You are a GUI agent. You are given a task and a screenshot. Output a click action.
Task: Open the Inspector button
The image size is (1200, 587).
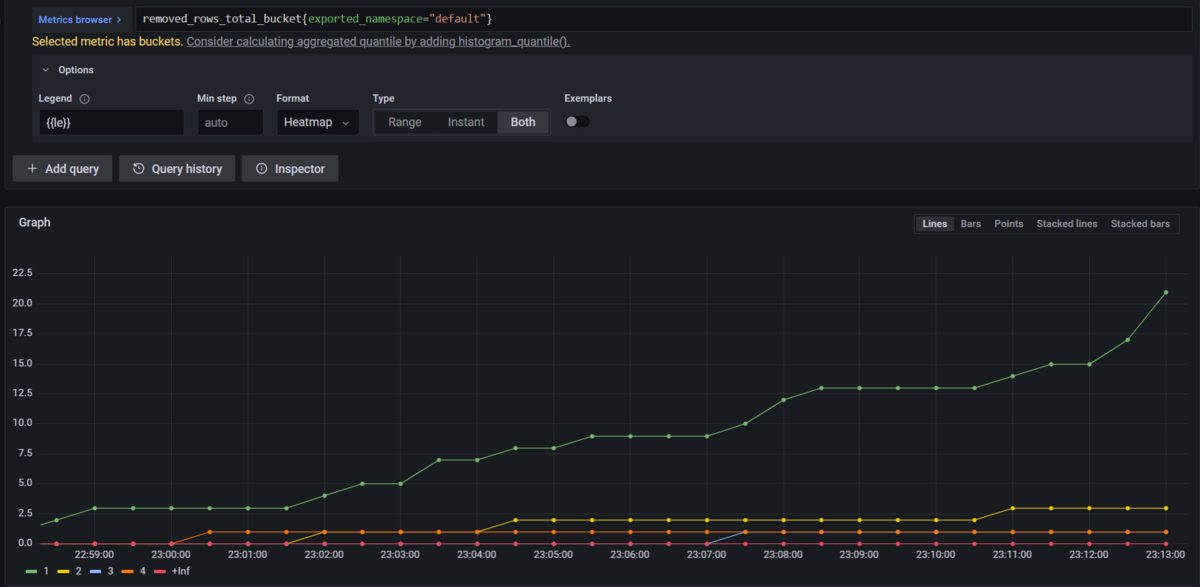click(290, 169)
